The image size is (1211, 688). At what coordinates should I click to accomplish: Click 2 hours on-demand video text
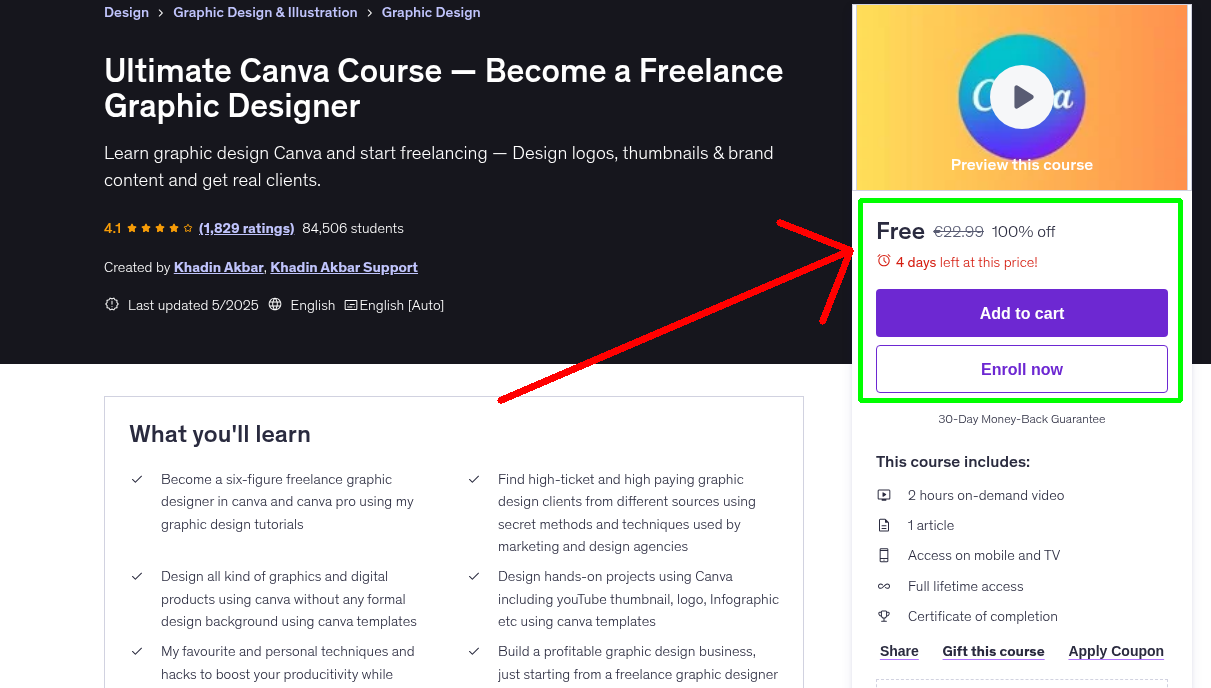point(986,495)
